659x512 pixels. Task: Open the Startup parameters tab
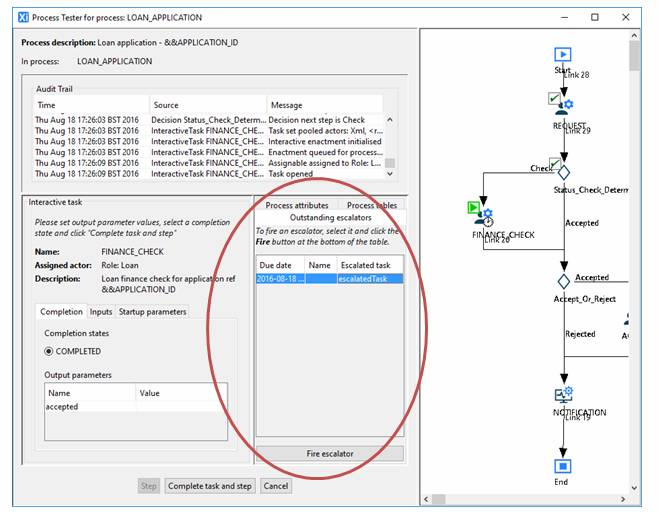click(x=152, y=312)
